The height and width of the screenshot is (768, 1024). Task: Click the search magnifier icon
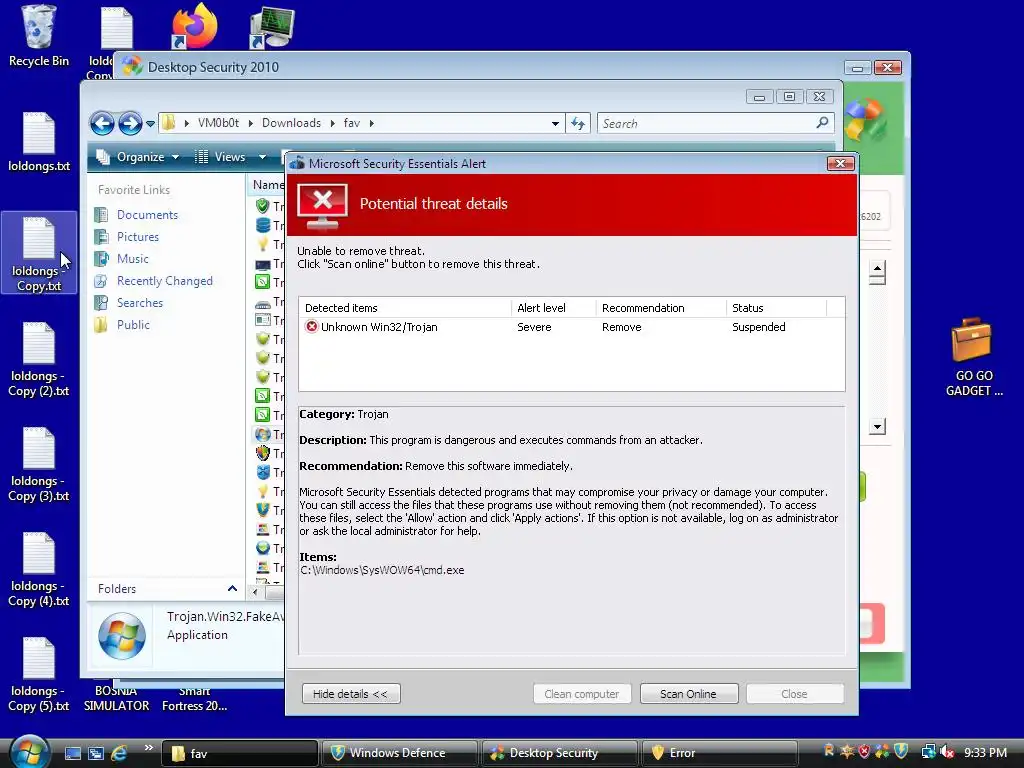(x=822, y=123)
